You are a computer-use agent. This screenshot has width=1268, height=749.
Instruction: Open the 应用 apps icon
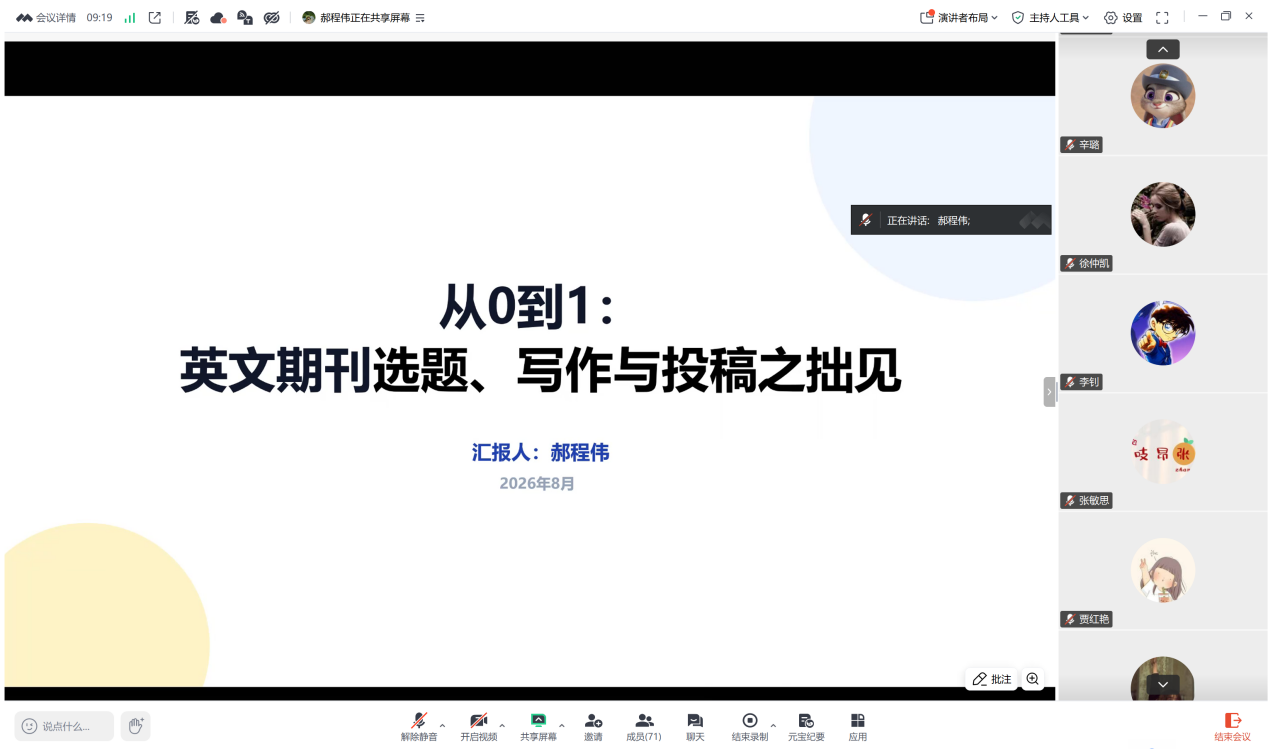pos(858,727)
